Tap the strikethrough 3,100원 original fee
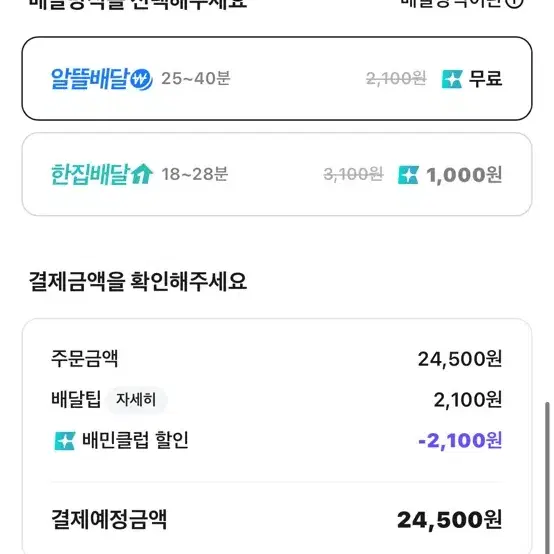This screenshot has width=554, height=554. [353, 175]
